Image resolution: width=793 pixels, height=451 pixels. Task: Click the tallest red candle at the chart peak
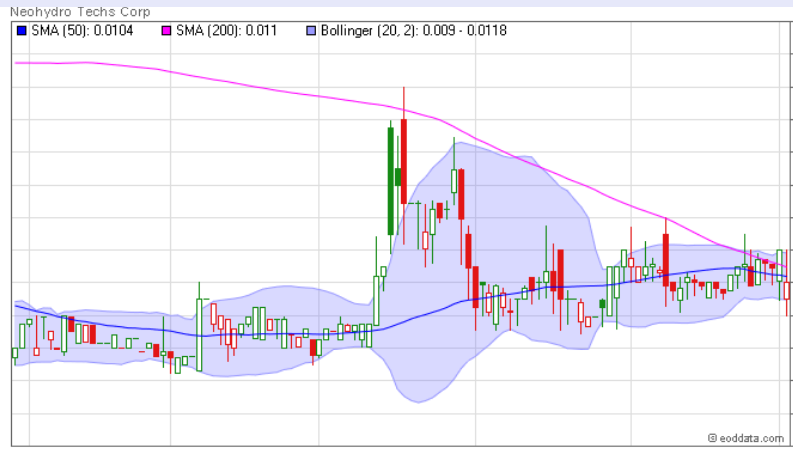pos(404,160)
